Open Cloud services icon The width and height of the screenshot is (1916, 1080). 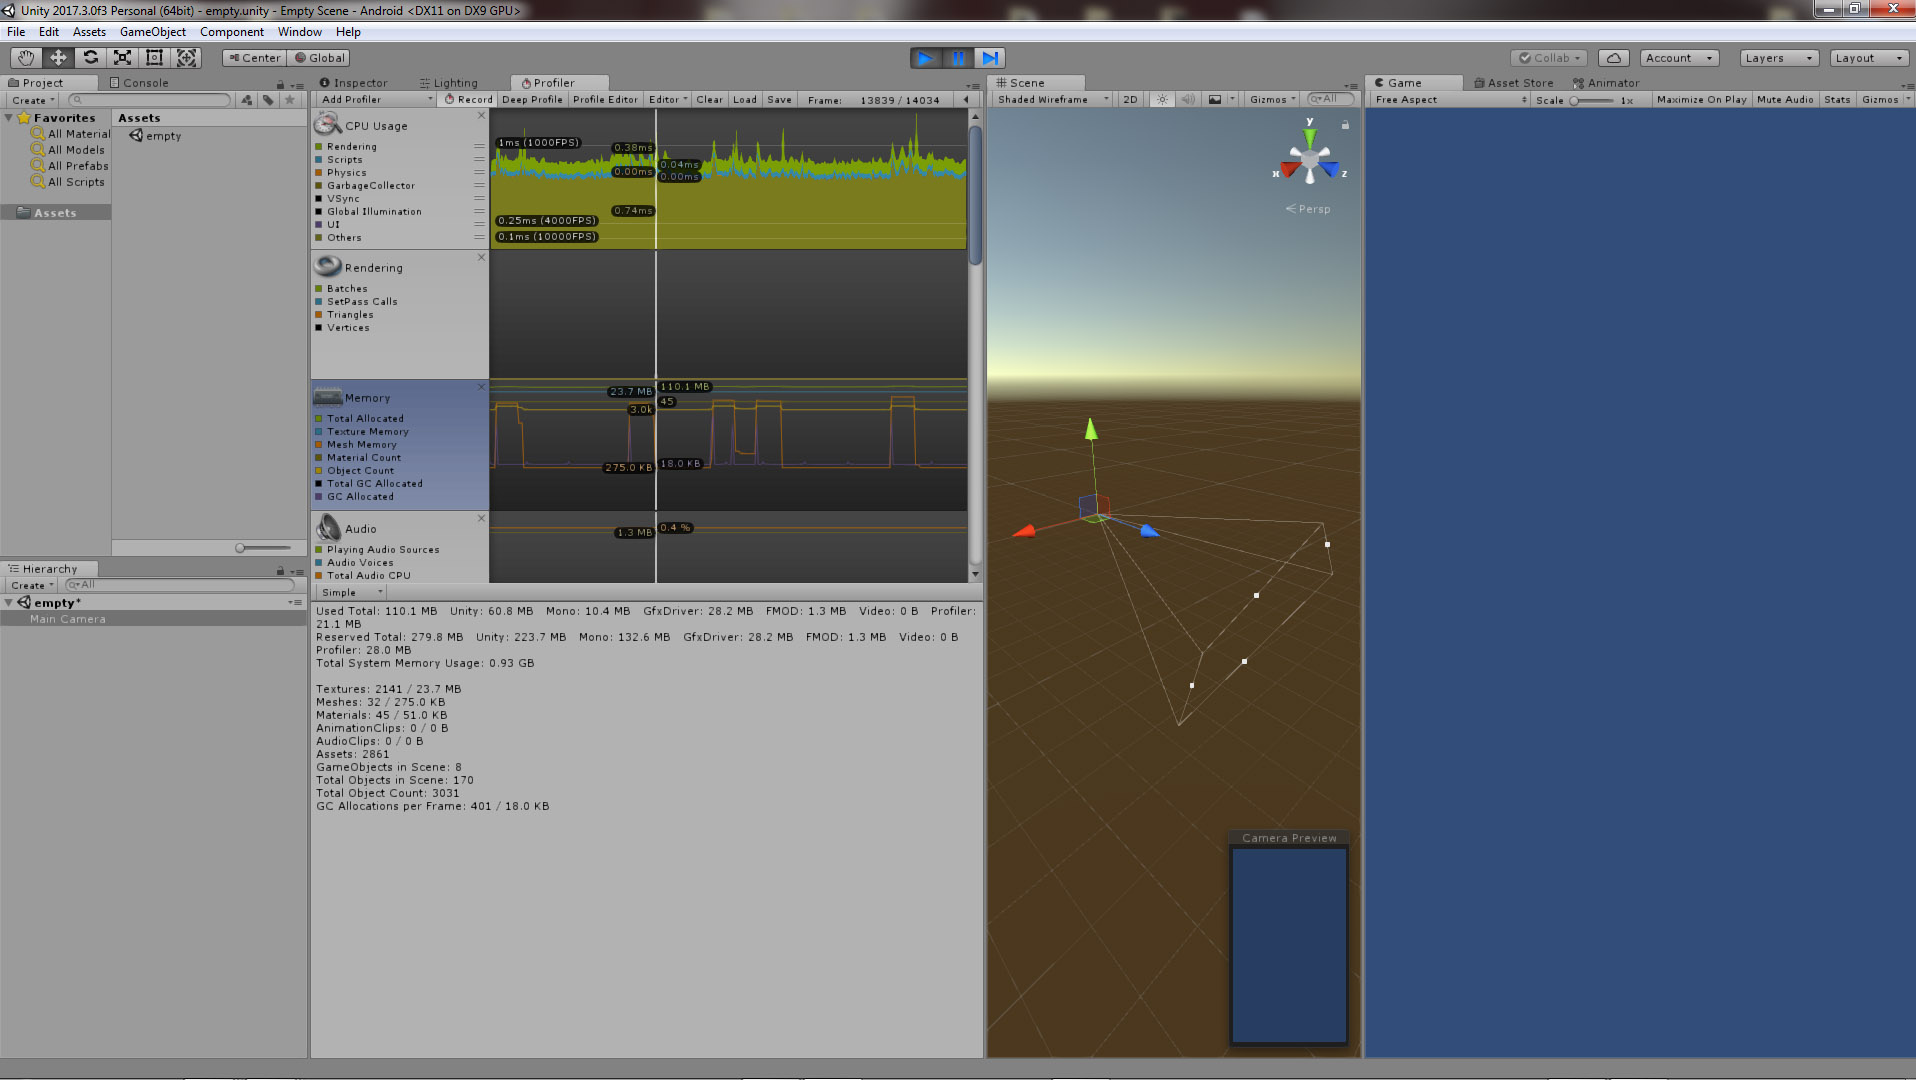click(x=1613, y=58)
